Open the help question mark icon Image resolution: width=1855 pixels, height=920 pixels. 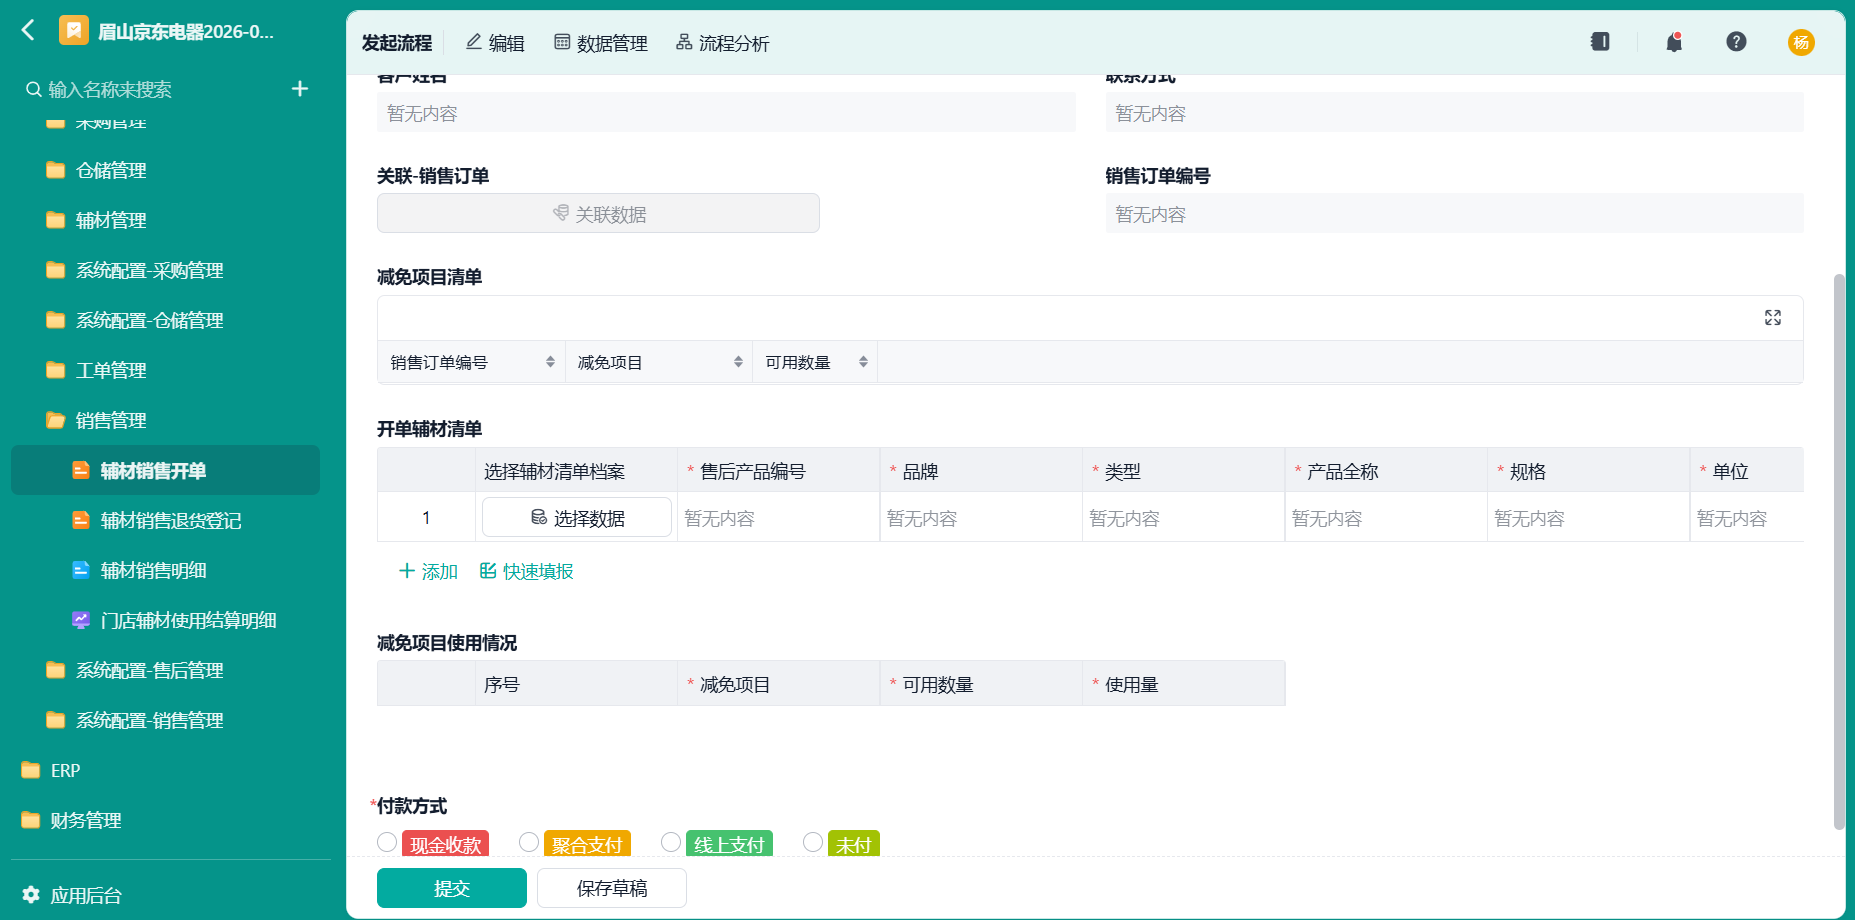click(1736, 42)
